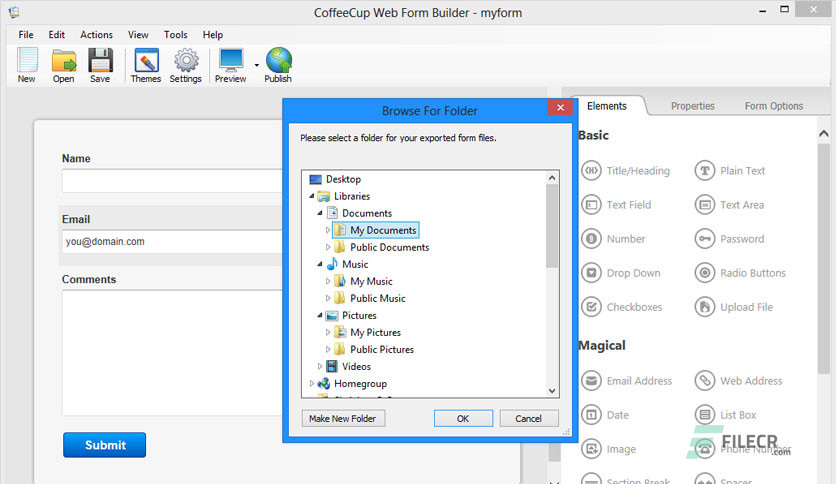
Task: Add a Web Address element
Action: pyautogui.click(x=738, y=381)
